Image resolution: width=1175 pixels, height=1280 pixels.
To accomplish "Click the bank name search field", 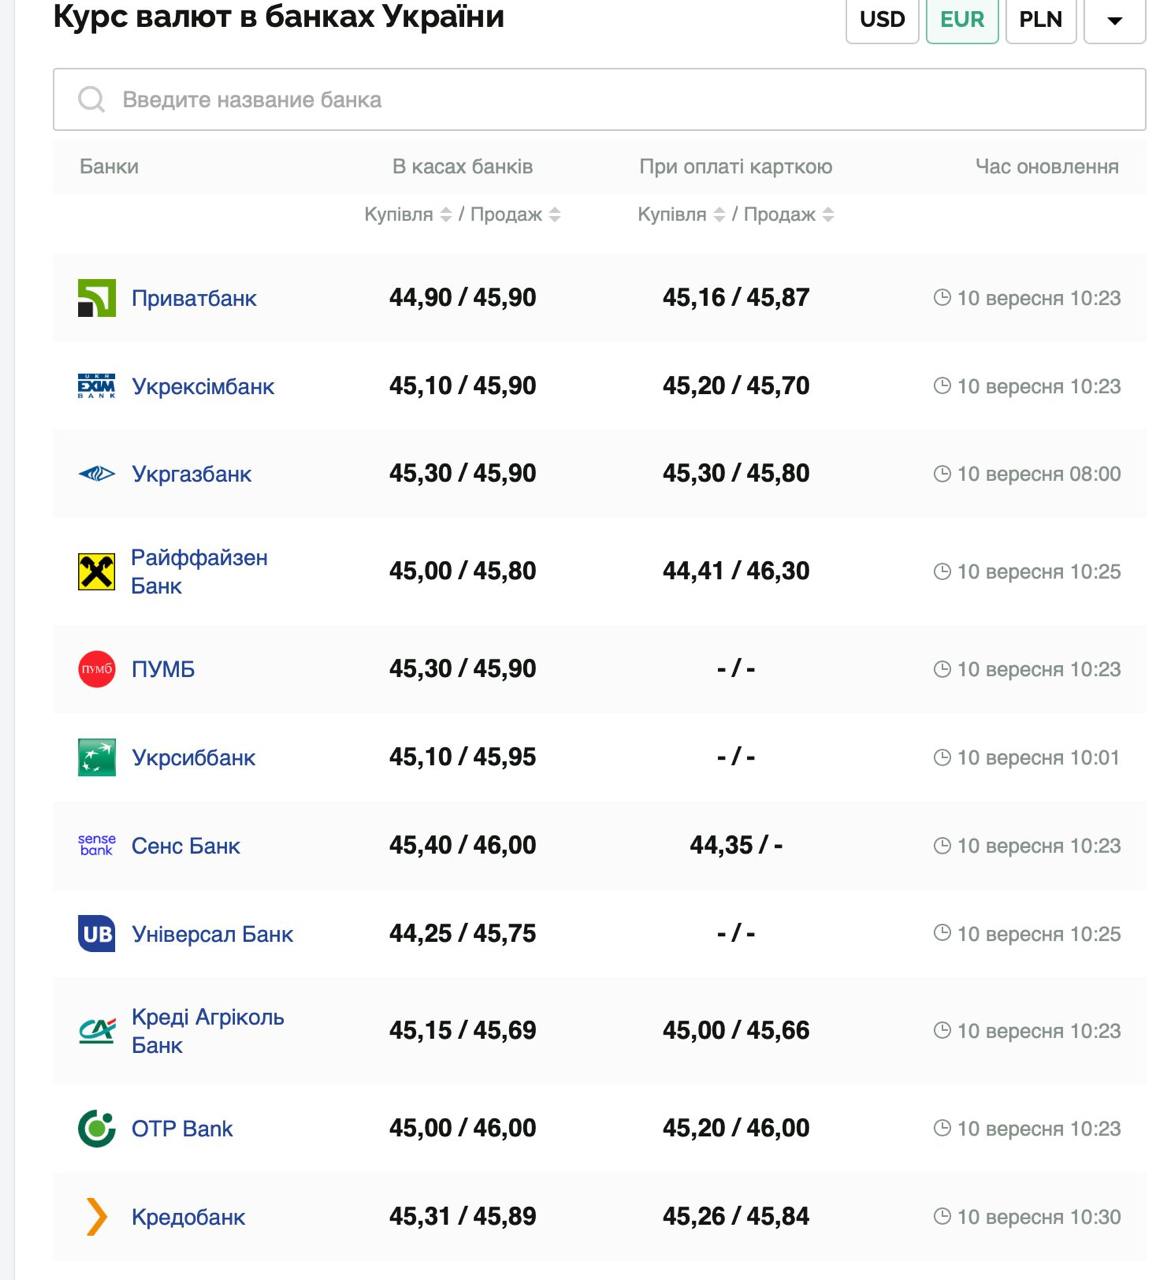I will tap(600, 100).
